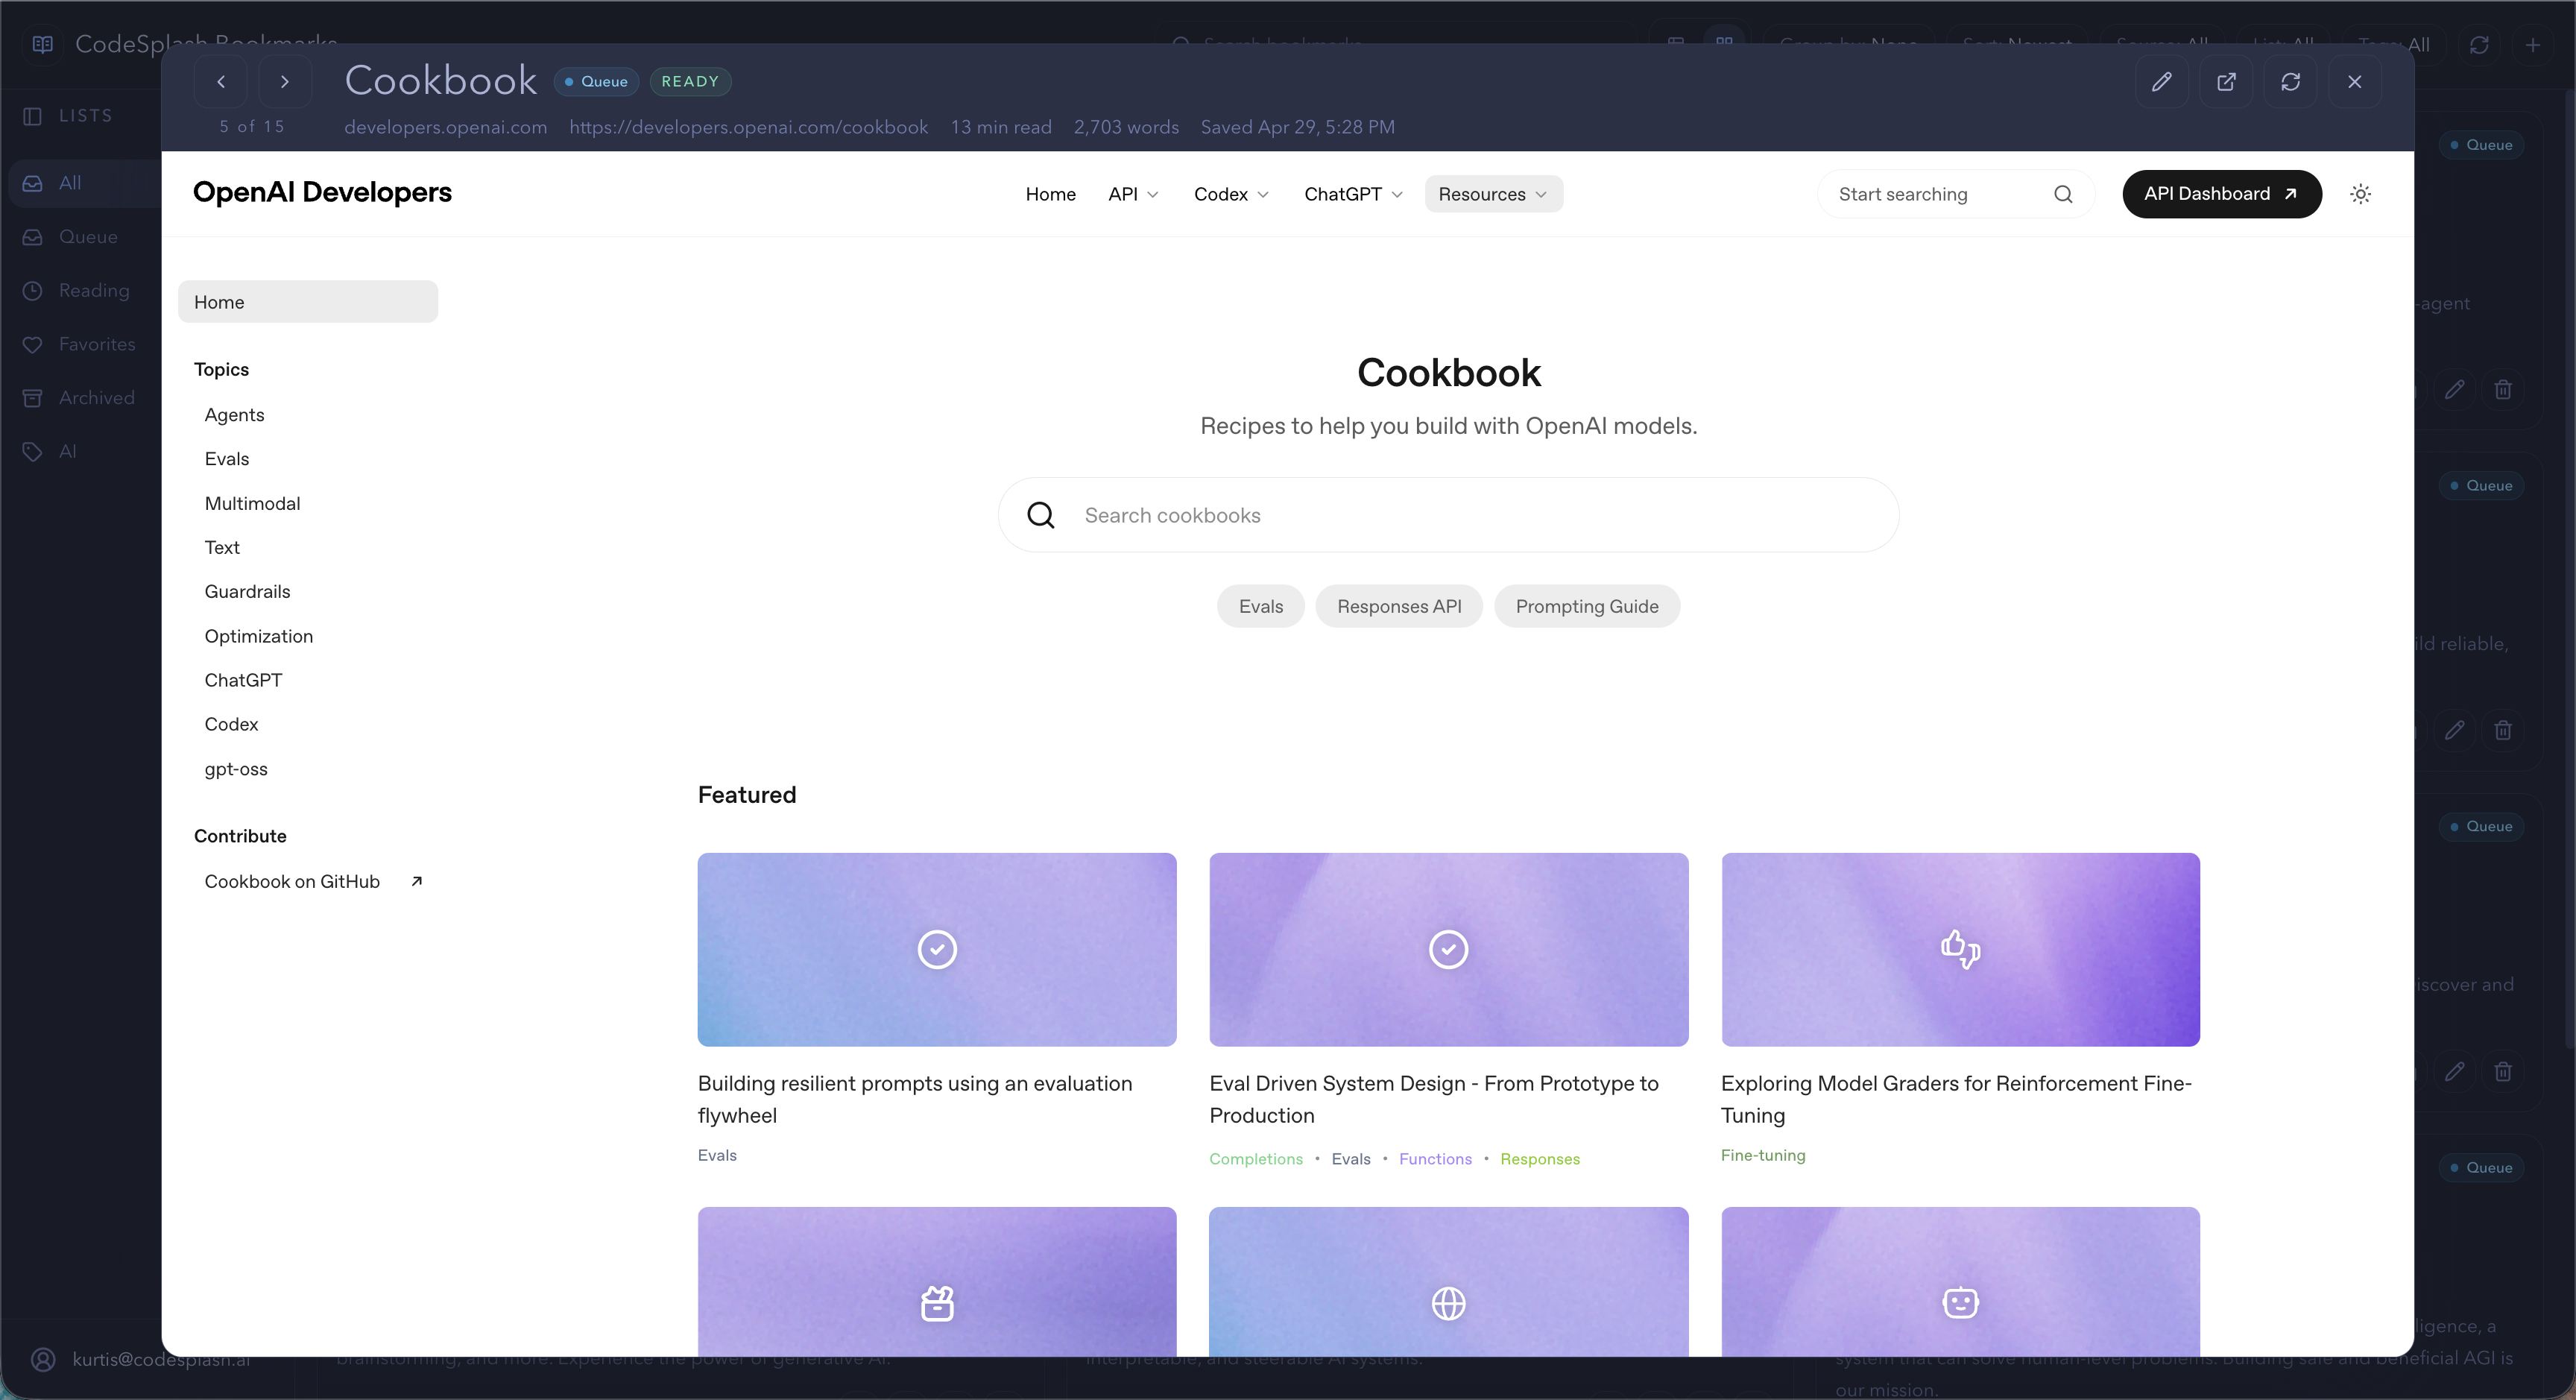The width and height of the screenshot is (2576, 1400).
Task: Open the Agents topic
Action: (x=234, y=415)
